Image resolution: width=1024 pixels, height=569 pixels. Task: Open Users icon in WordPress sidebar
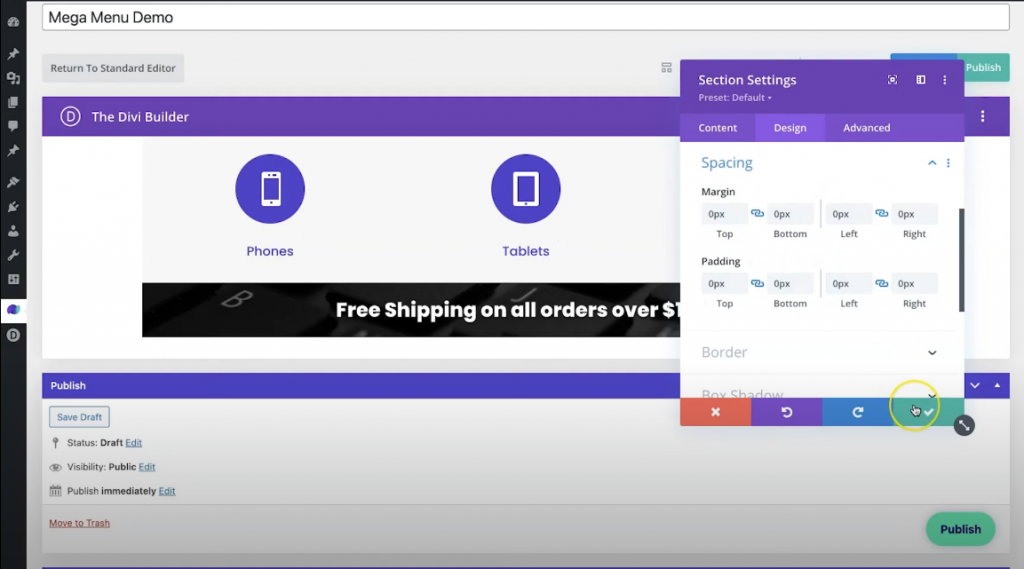click(x=13, y=231)
